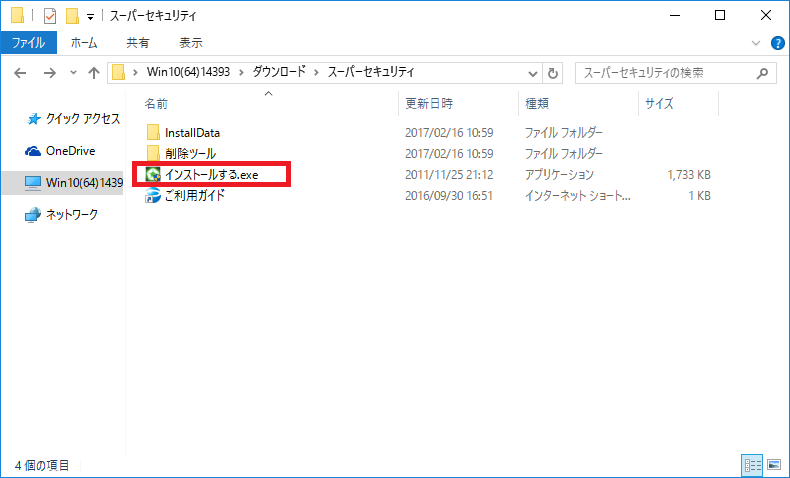Select ネットワーク in the navigation pane
The image size is (790, 478).
click(62, 215)
